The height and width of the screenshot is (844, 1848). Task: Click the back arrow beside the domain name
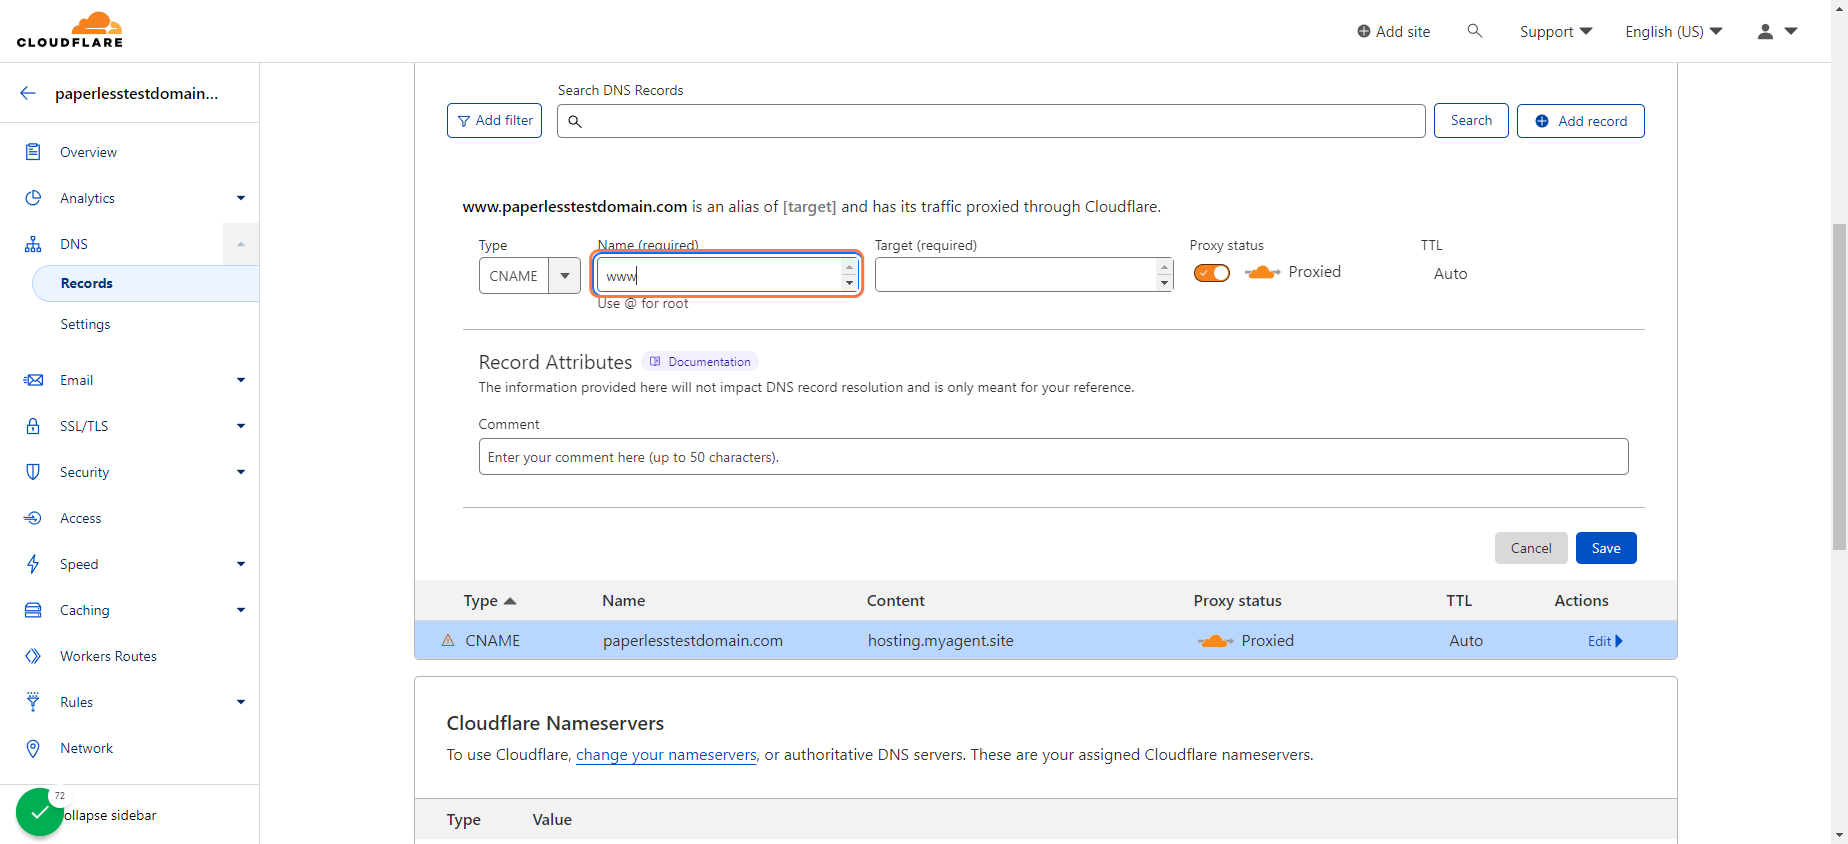(28, 93)
